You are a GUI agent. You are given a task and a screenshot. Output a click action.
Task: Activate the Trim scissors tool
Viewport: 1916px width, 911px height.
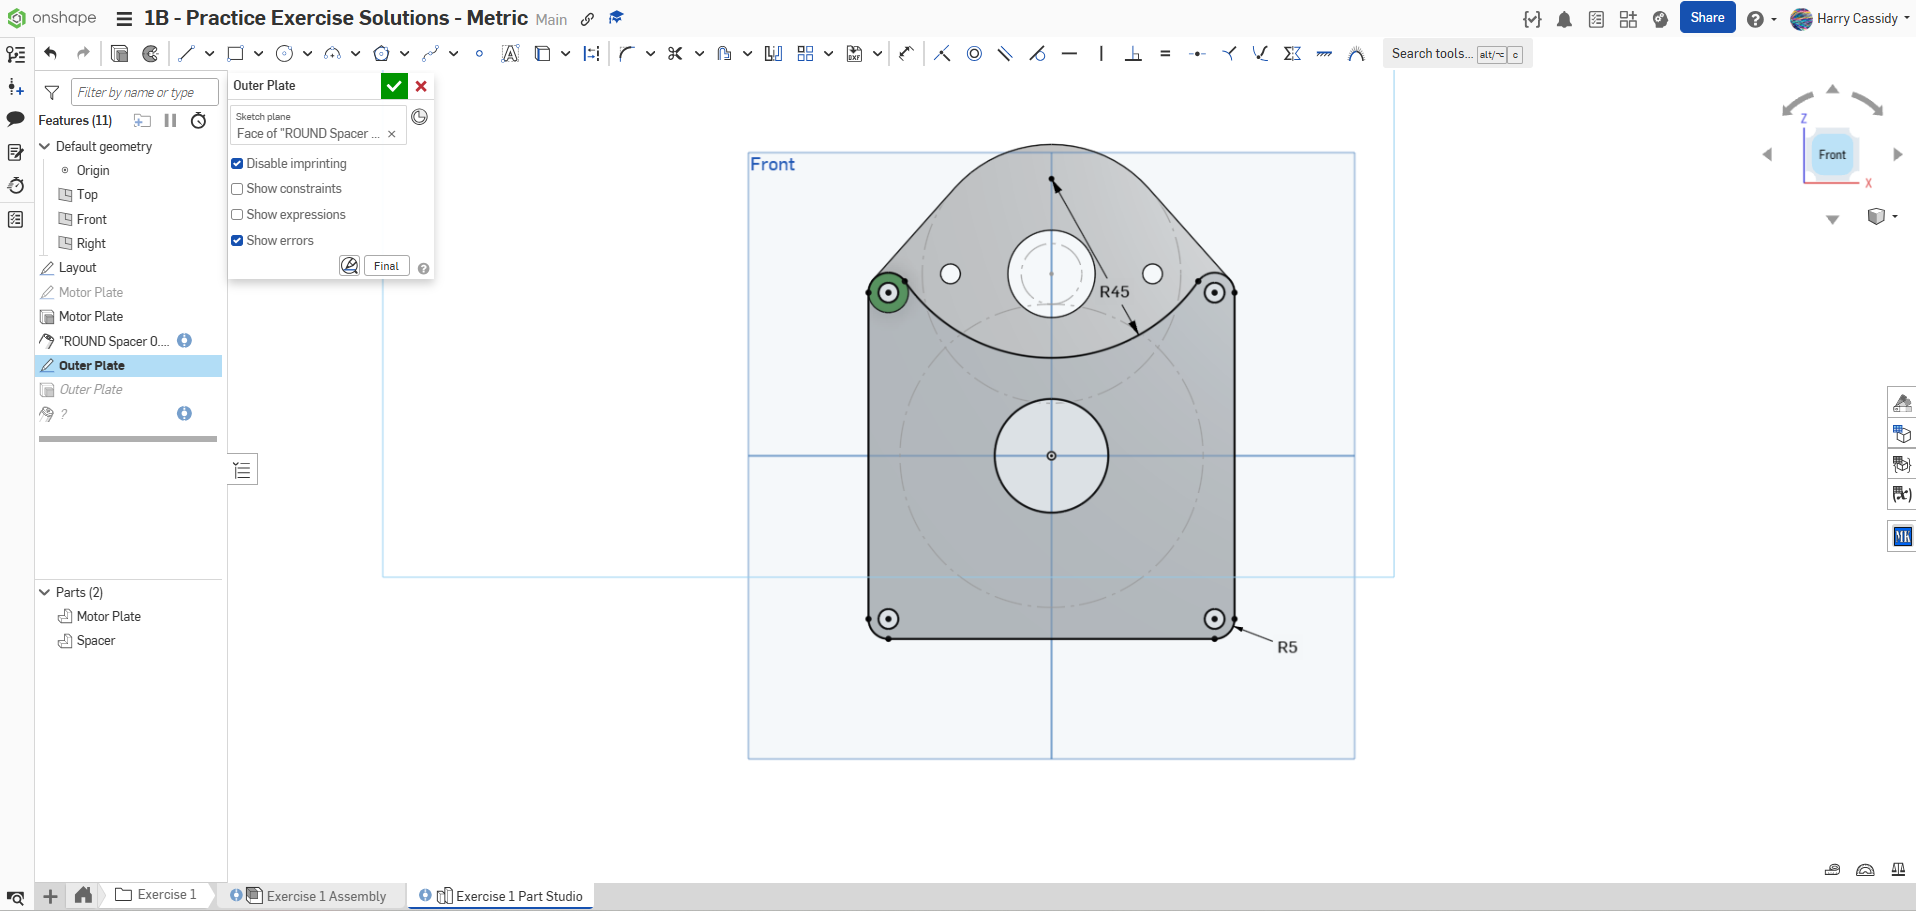[x=675, y=54]
